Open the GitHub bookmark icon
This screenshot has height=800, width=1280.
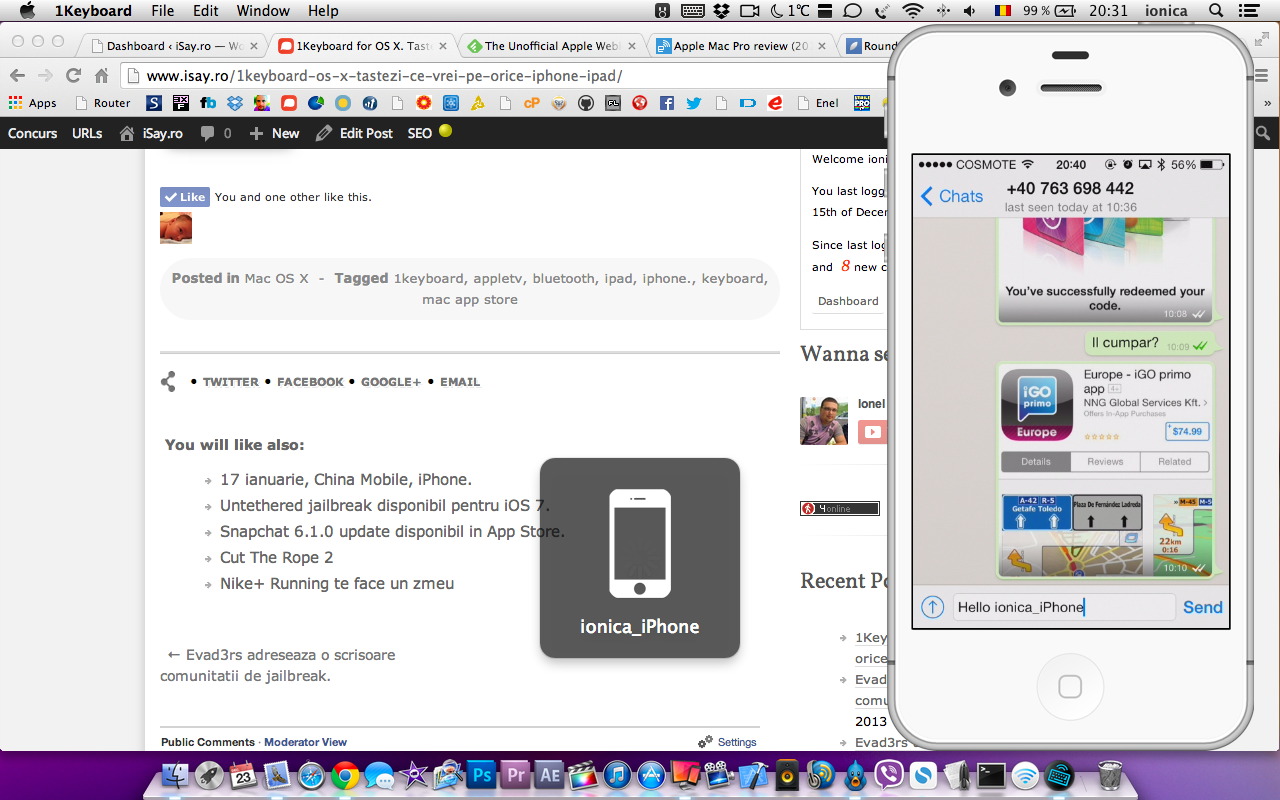tap(586, 103)
